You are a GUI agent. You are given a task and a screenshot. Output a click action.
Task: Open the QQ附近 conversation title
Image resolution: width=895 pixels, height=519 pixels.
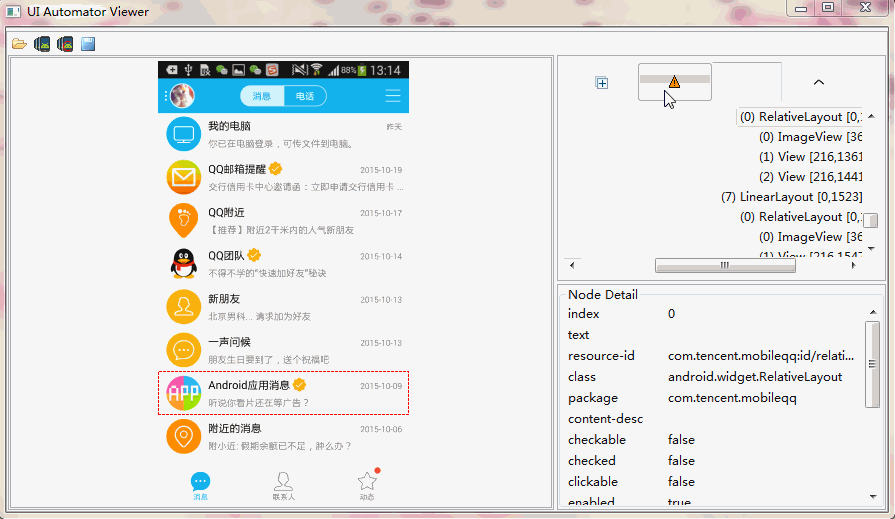tap(226, 212)
